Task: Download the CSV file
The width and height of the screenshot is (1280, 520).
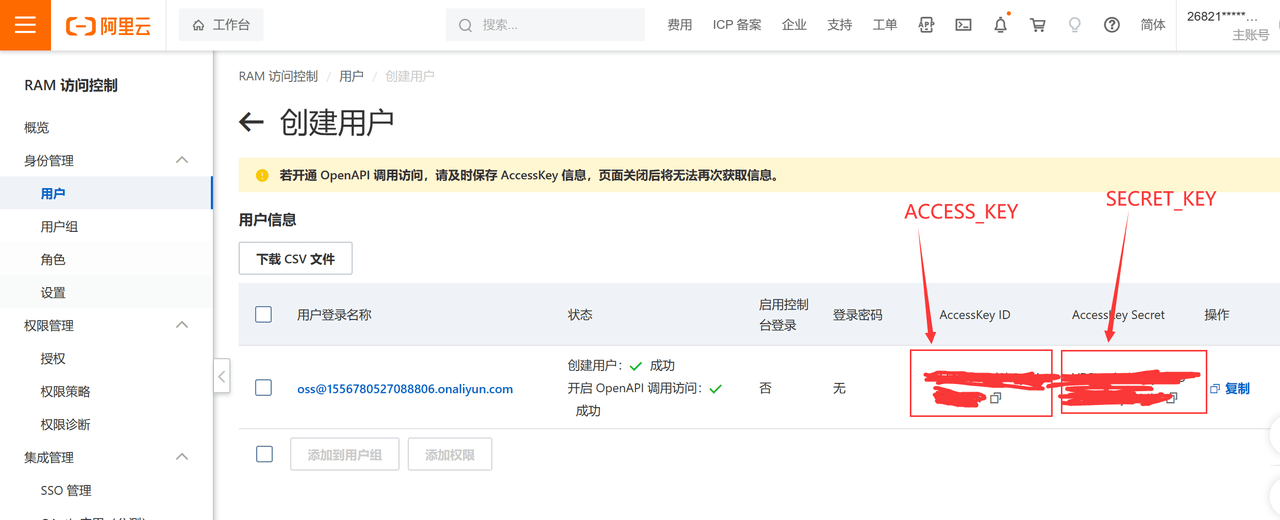Action: tap(296, 258)
